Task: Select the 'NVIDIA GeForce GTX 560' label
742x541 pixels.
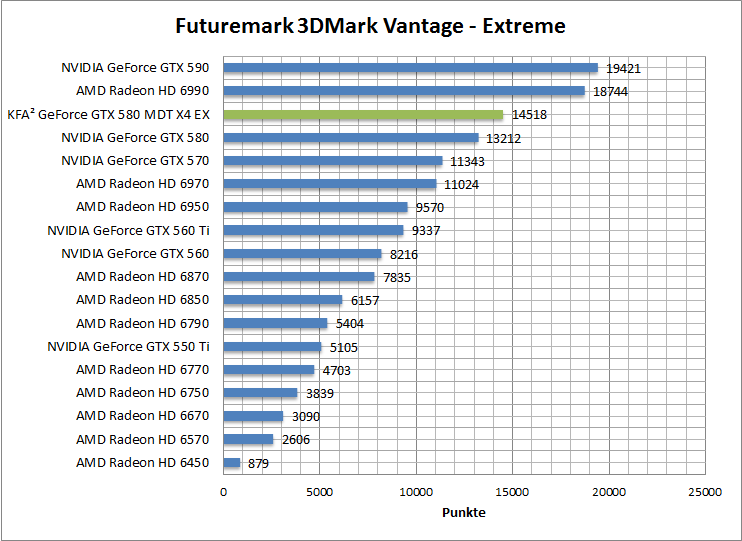Action: tap(135, 253)
